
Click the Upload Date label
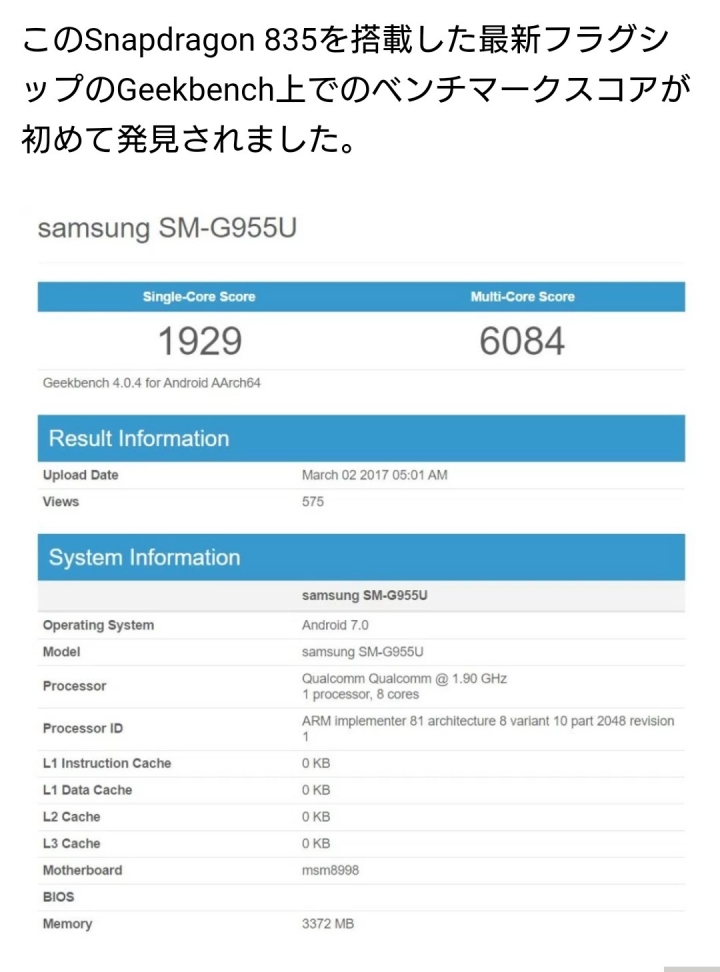pyautogui.click(x=81, y=475)
